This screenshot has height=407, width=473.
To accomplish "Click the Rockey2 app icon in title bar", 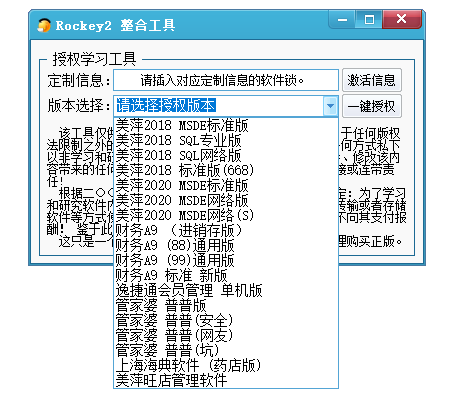I will pos(44,26).
